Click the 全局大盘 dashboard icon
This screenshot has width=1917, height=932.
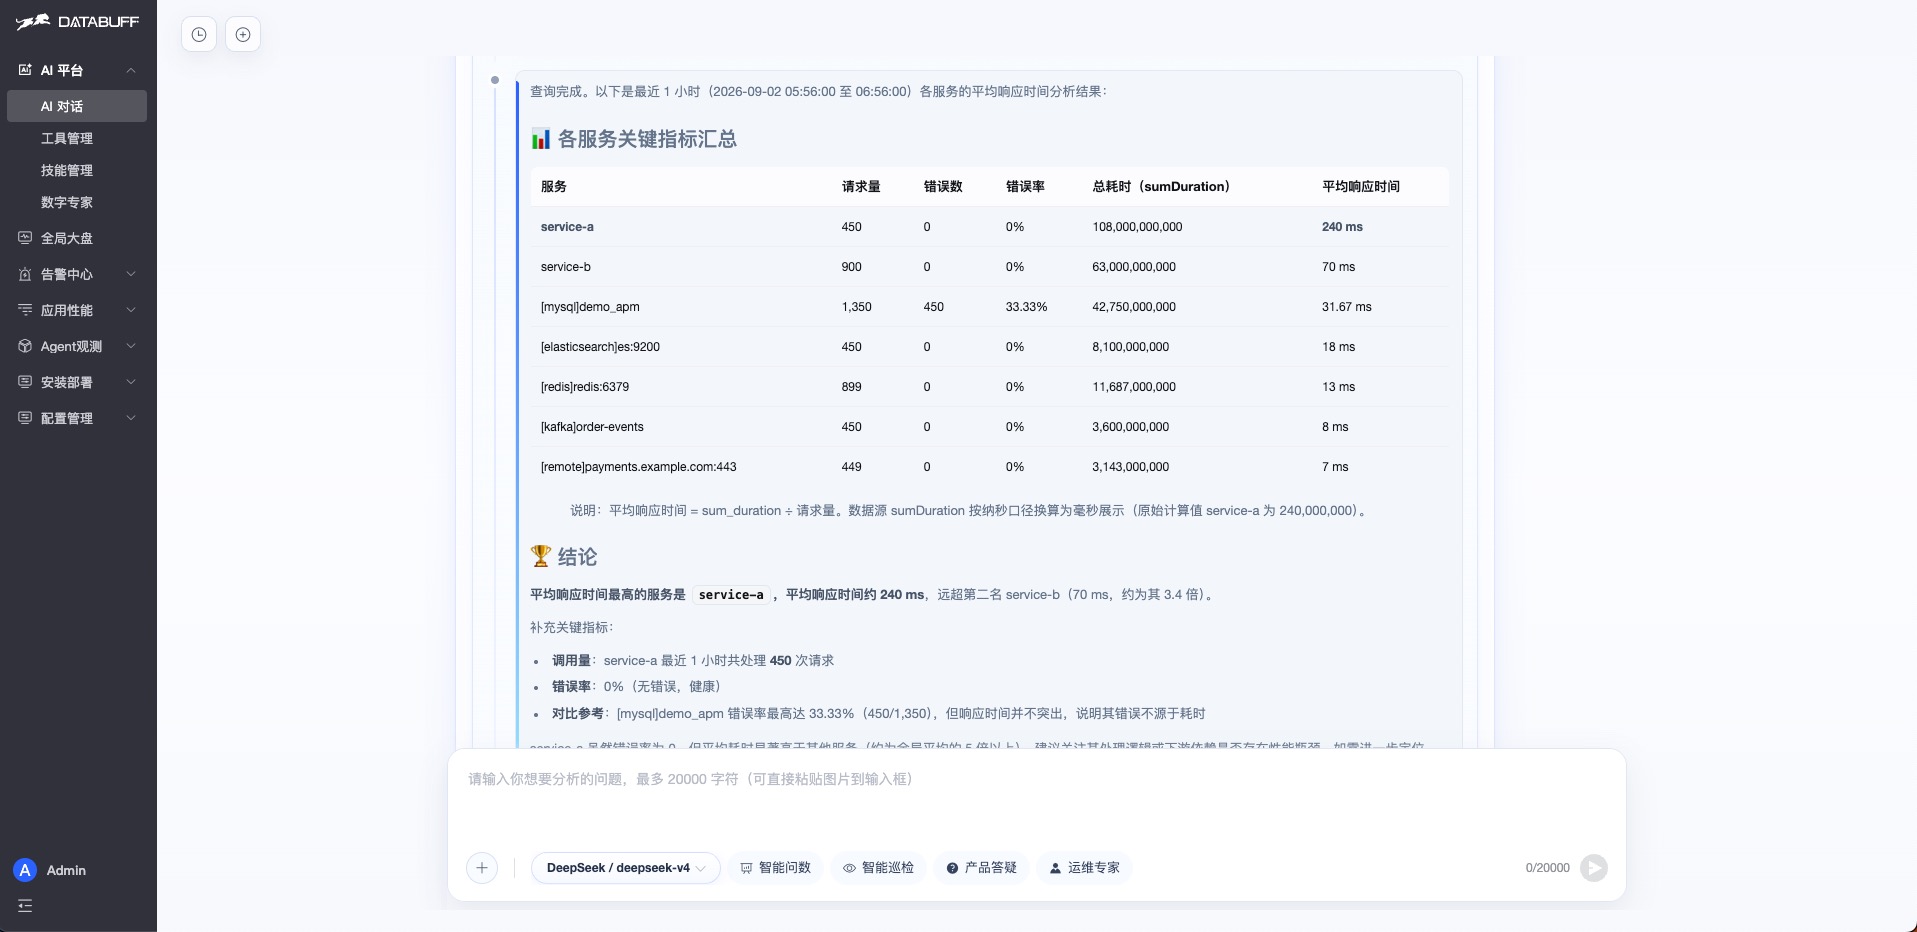(x=25, y=238)
